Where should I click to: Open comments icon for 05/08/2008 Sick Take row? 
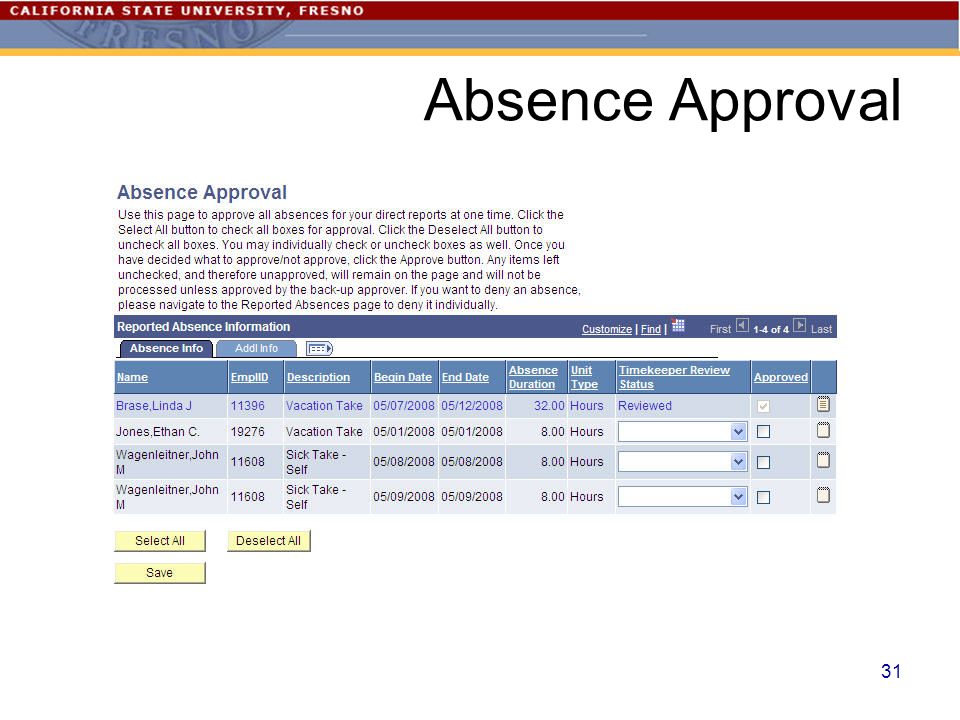point(823,460)
